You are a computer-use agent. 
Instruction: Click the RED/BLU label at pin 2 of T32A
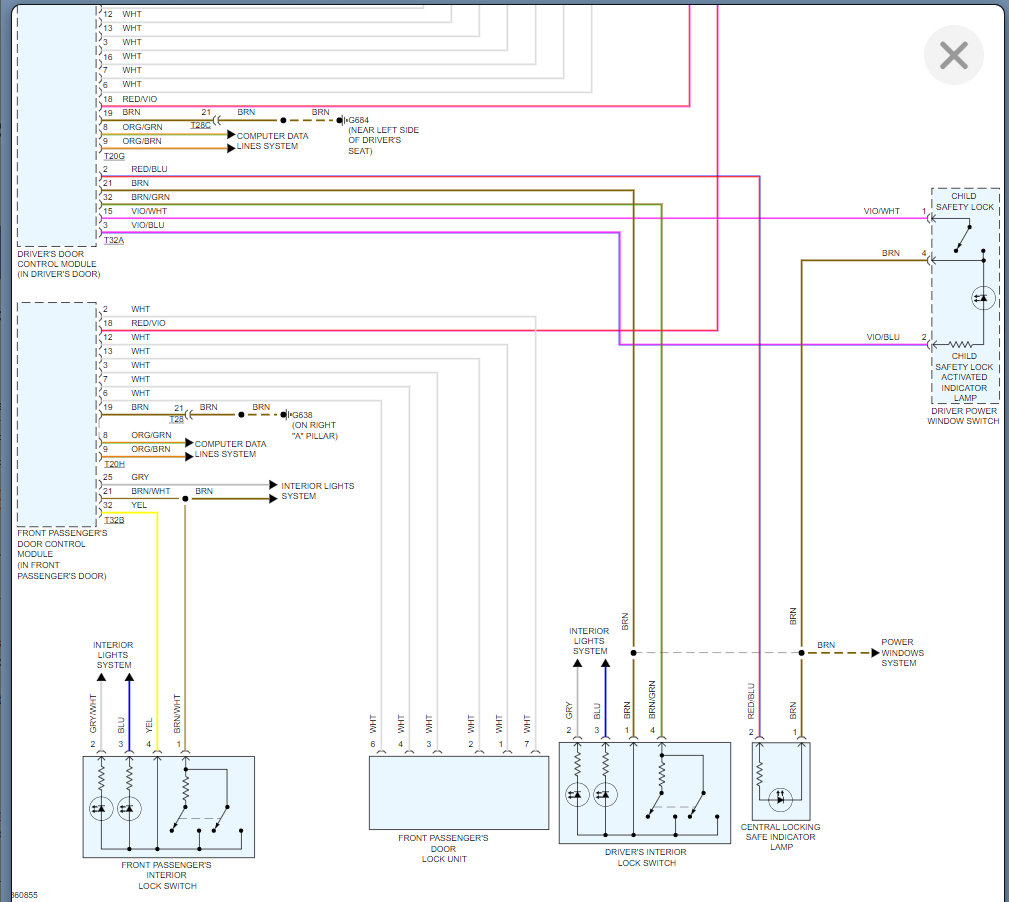pyautogui.click(x=149, y=169)
